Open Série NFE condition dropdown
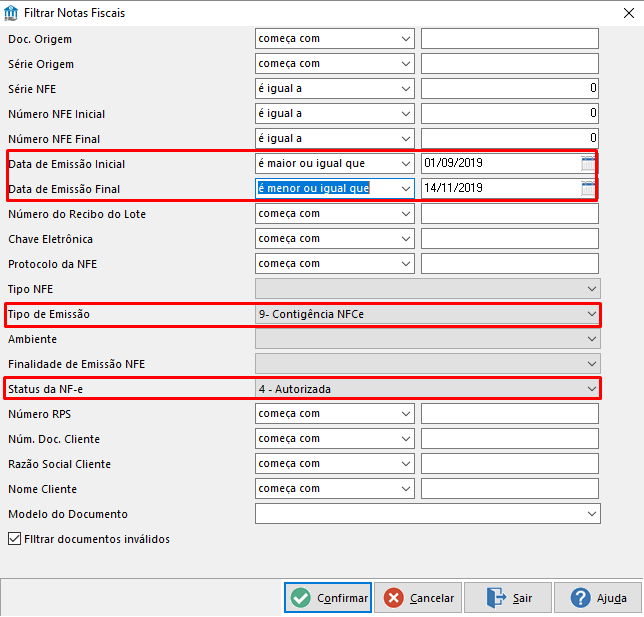The image size is (644, 617). coord(335,89)
